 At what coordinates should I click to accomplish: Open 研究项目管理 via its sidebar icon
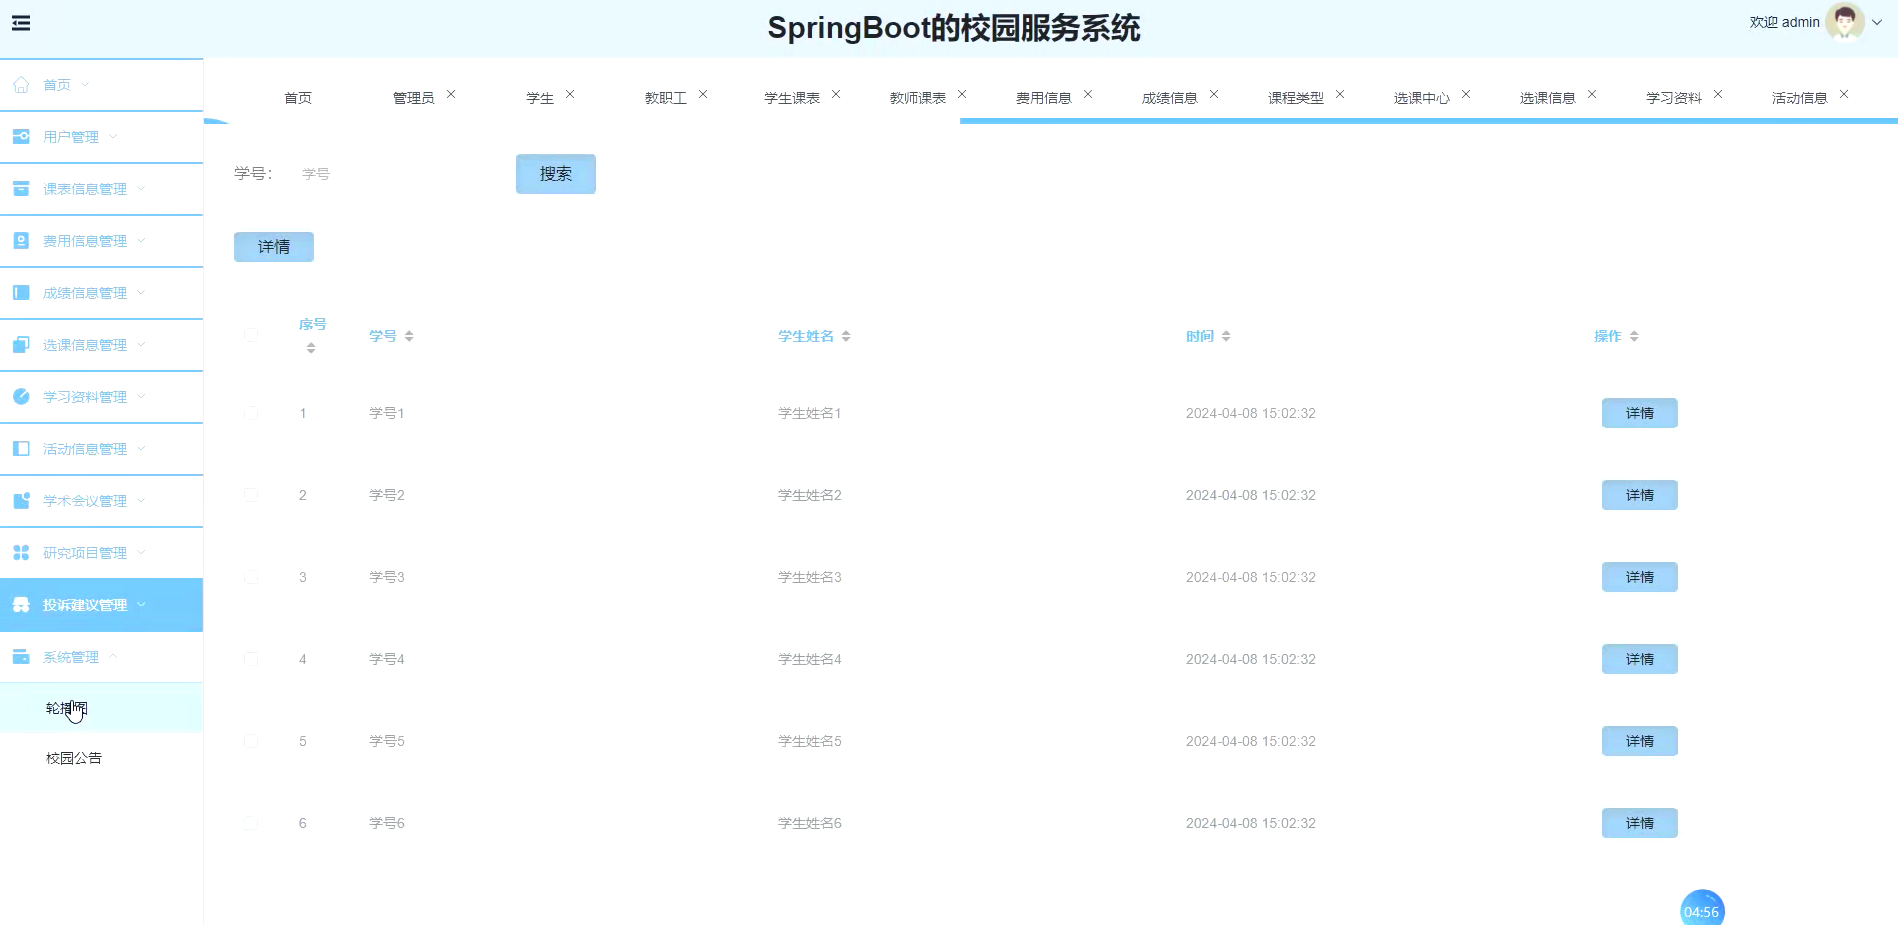pyautogui.click(x=21, y=552)
